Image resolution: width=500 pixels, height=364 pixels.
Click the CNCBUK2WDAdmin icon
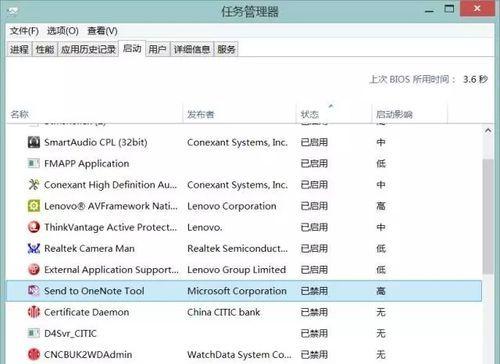34,355
